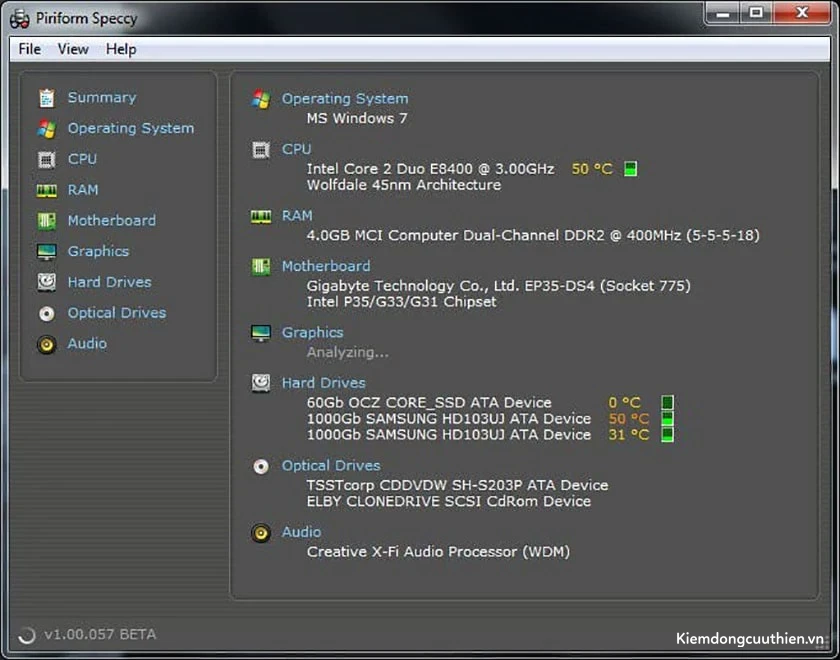The height and width of the screenshot is (660, 840).
Task: Click the MS Windows 7 text
Action: tap(357, 118)
